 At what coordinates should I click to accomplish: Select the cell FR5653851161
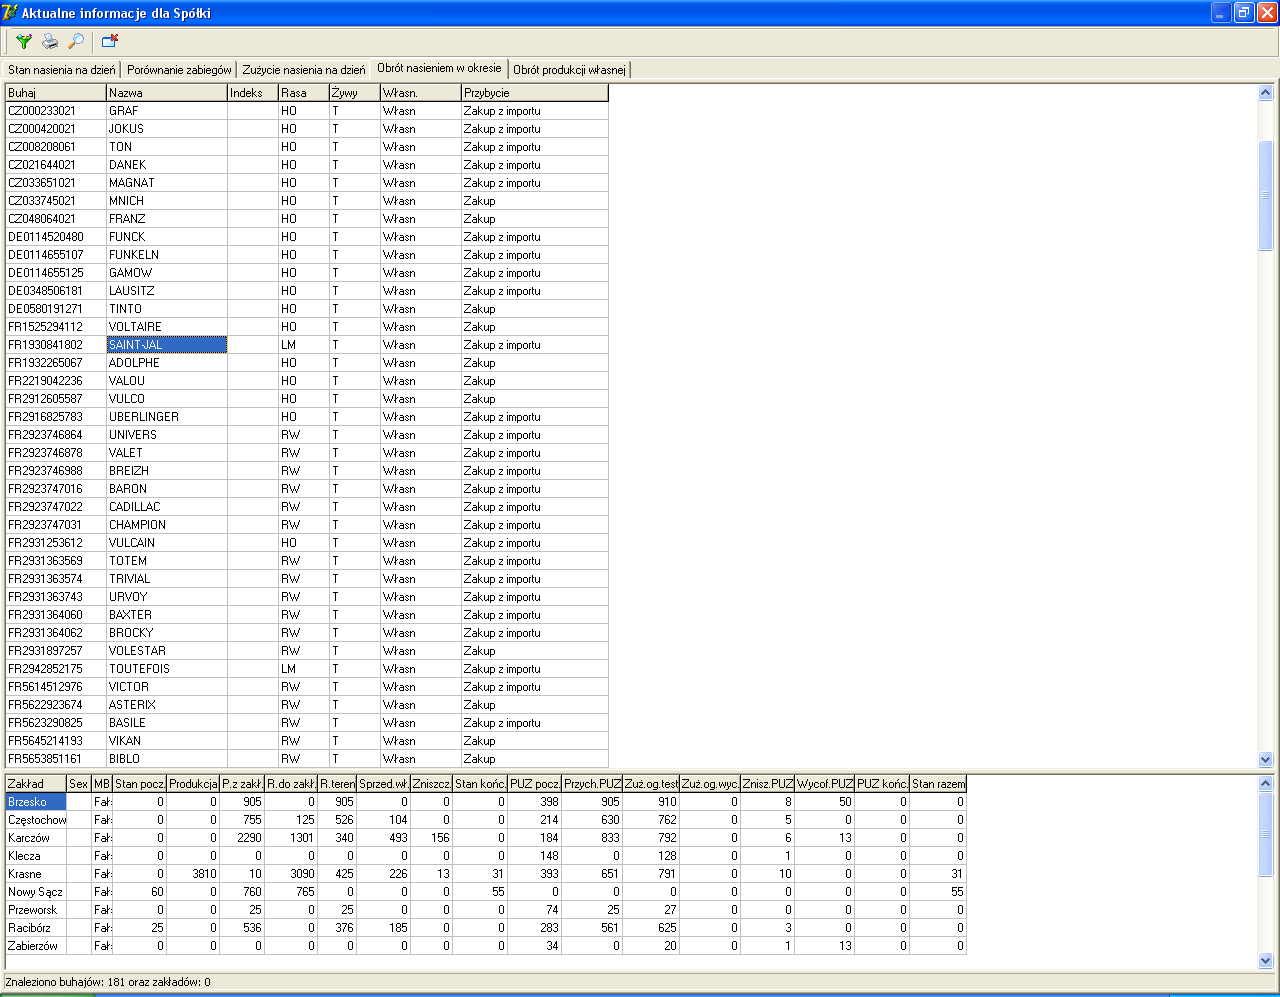tap(56, 759)
